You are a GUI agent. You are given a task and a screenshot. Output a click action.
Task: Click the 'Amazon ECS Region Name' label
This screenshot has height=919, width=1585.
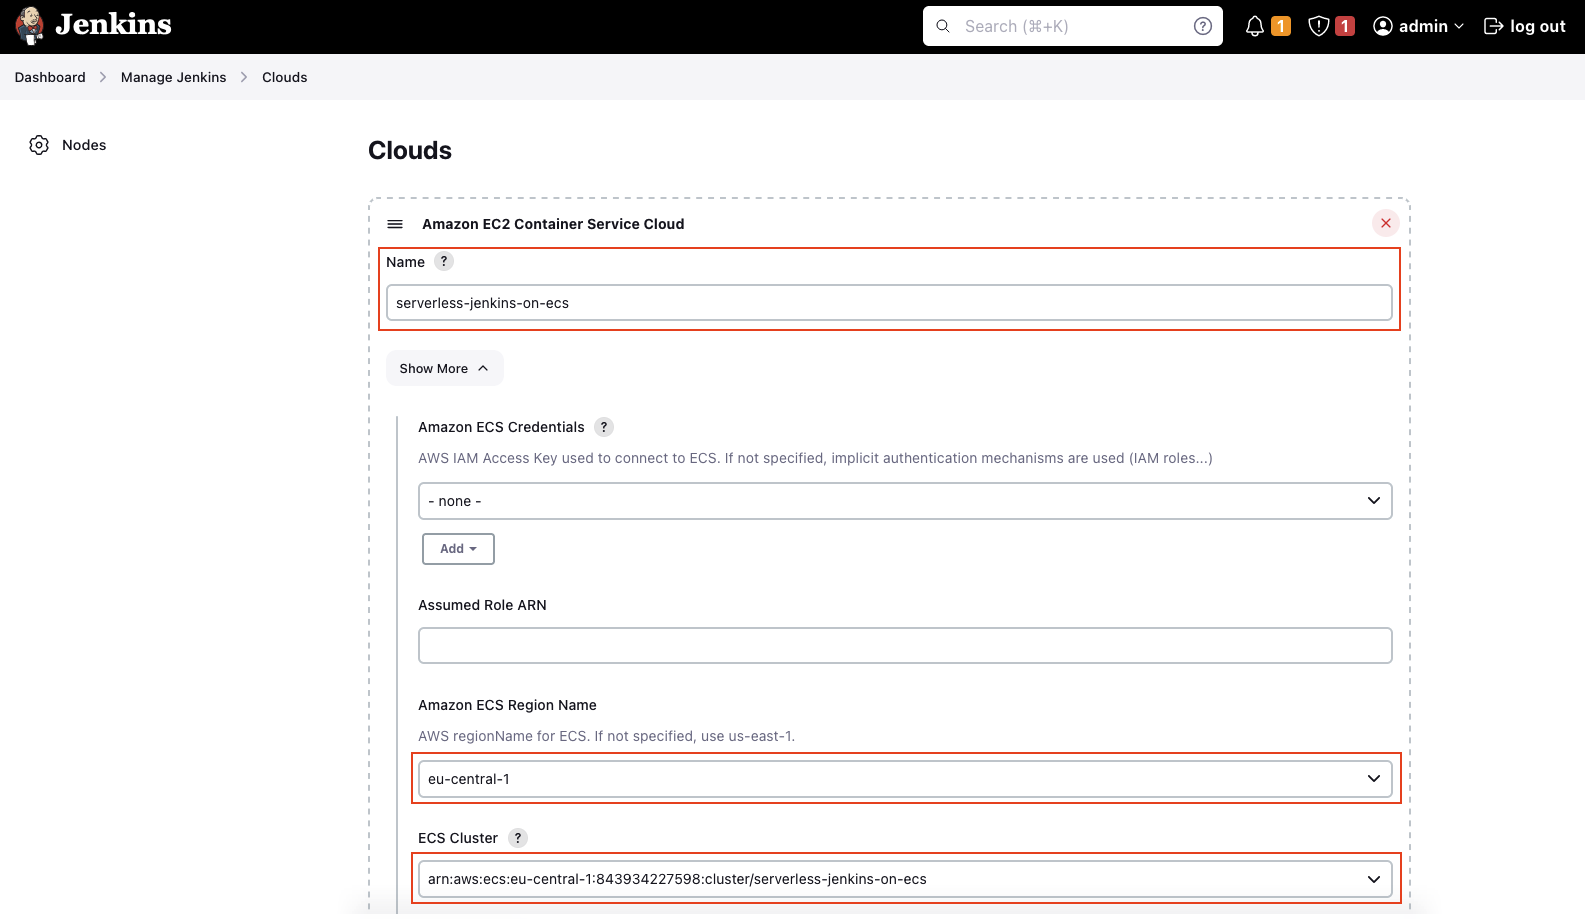507,705
